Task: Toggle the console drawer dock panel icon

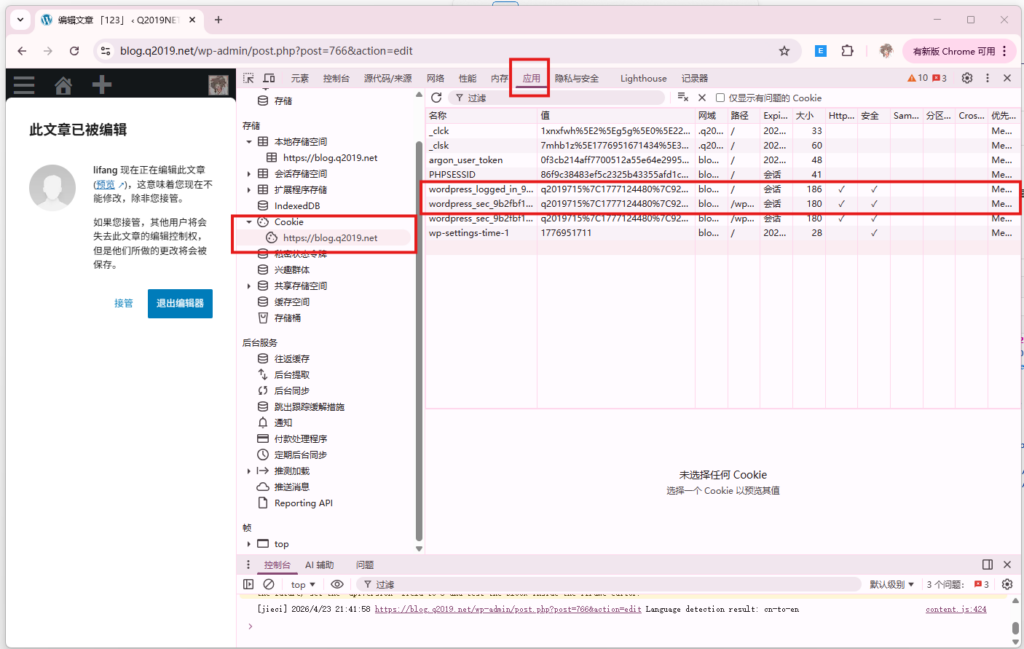Action: click(x=249, y=584)
